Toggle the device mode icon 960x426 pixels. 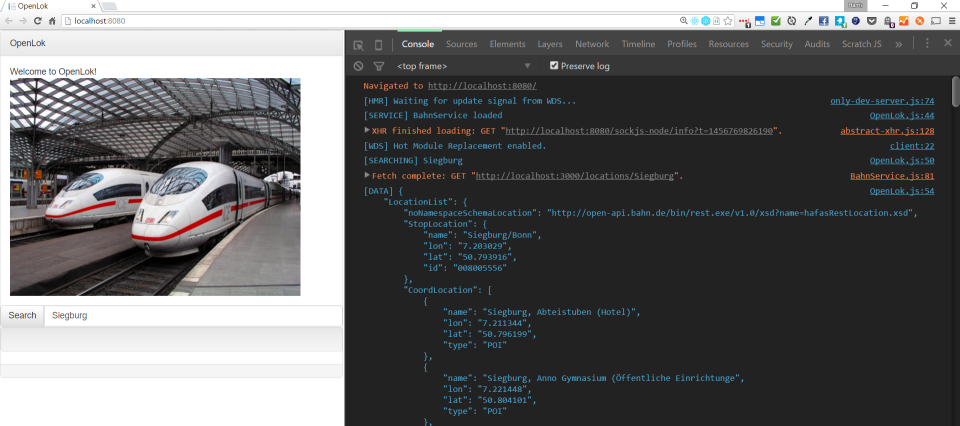coord(378,45)
